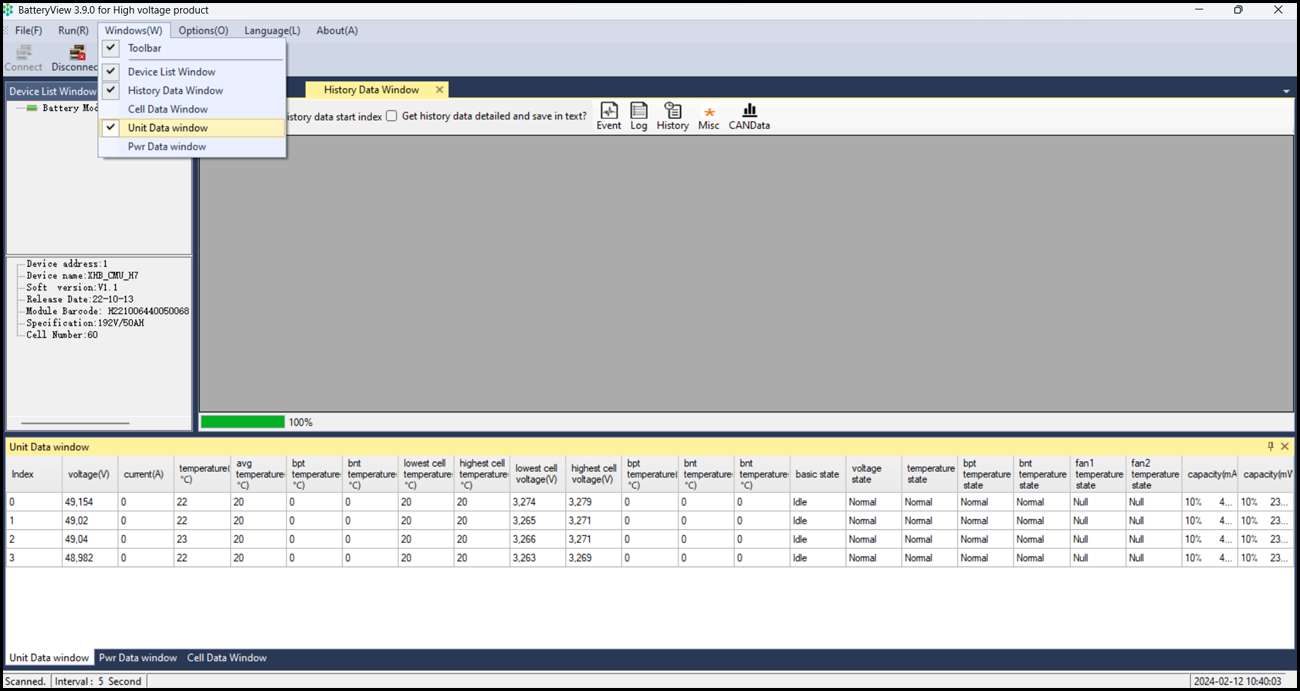Click the BatteryView app icon in title bar
This screenshot has width=1300, height=691.
tap(8, 9)
